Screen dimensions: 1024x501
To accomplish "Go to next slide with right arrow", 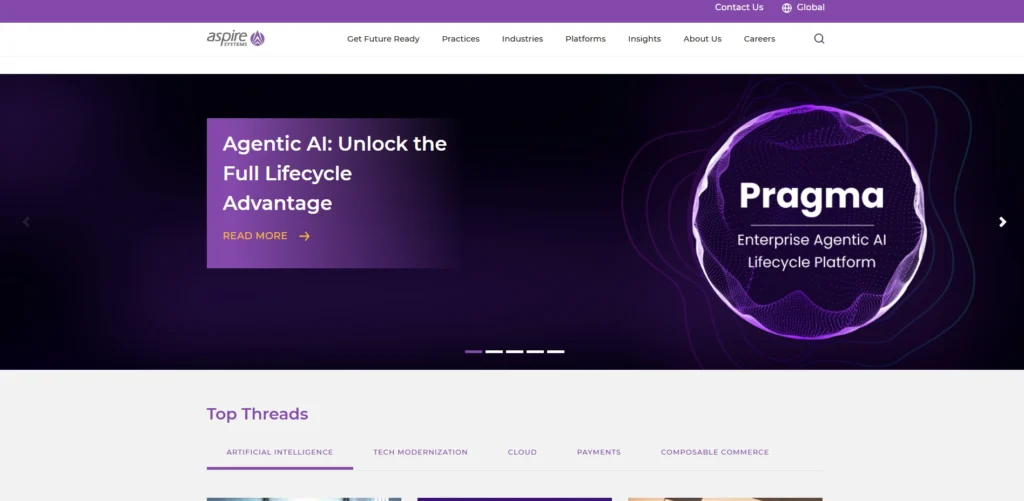I will pyautogui.click(x=1002, y=222).
